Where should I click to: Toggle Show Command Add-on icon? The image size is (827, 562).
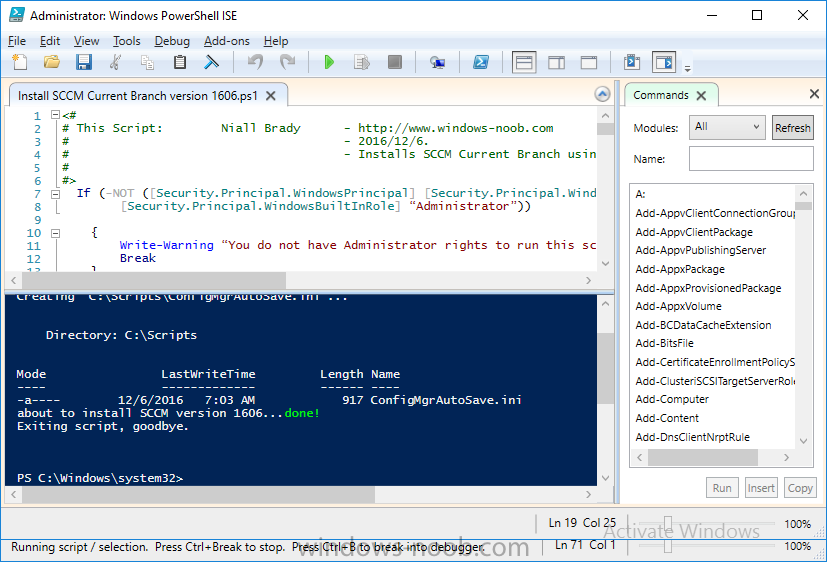click(x=664, y=62)
